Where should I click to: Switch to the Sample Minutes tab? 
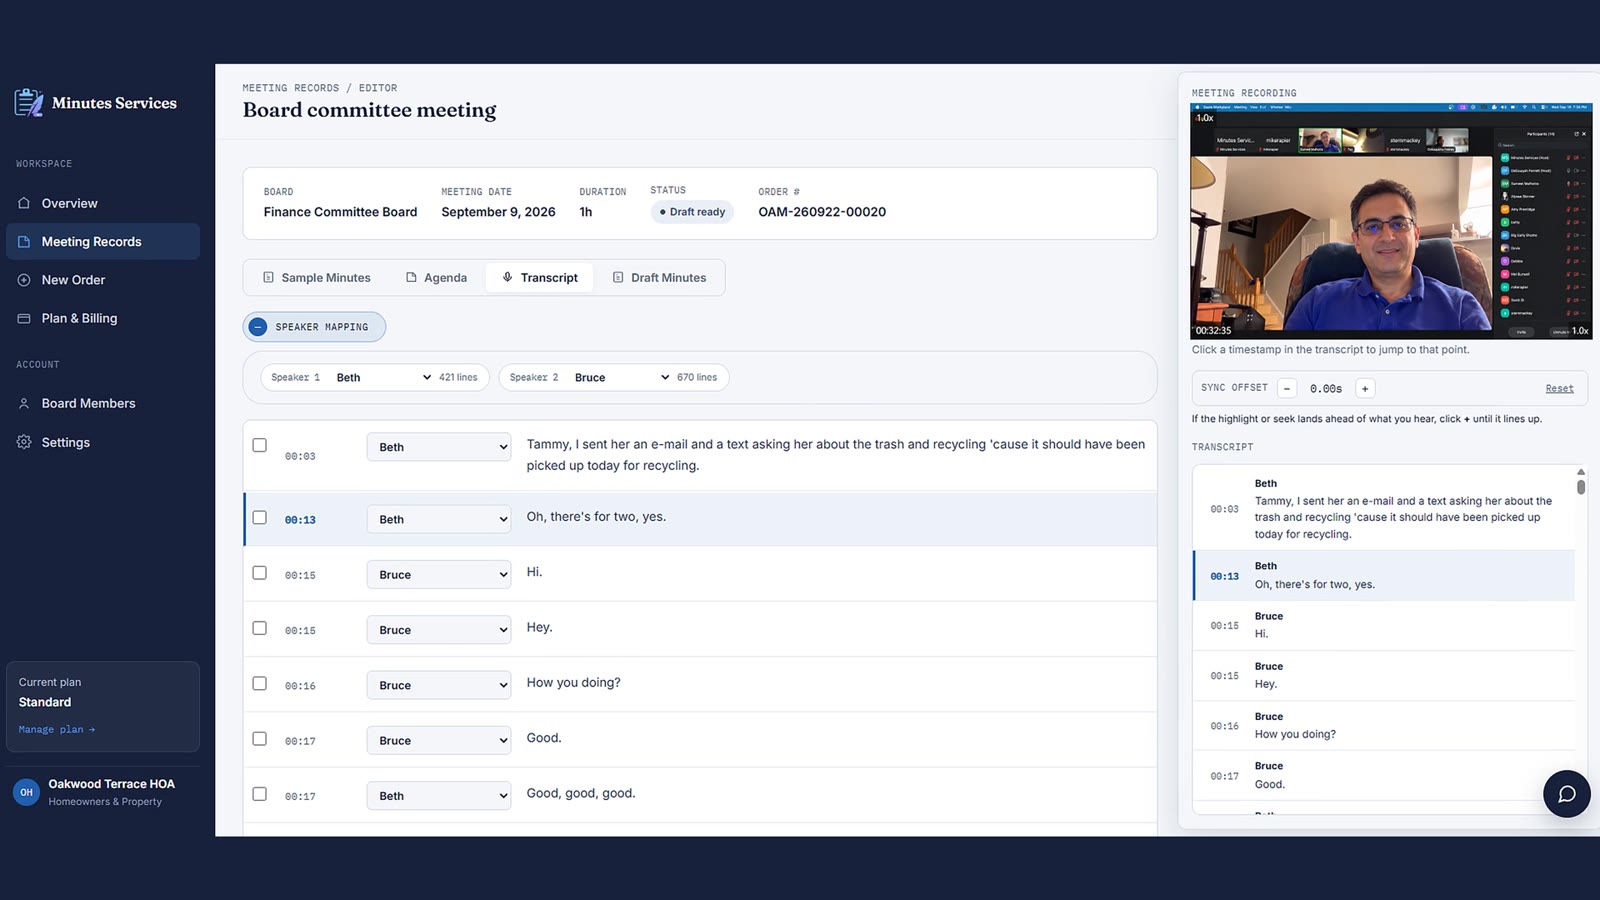pos(316,278)
